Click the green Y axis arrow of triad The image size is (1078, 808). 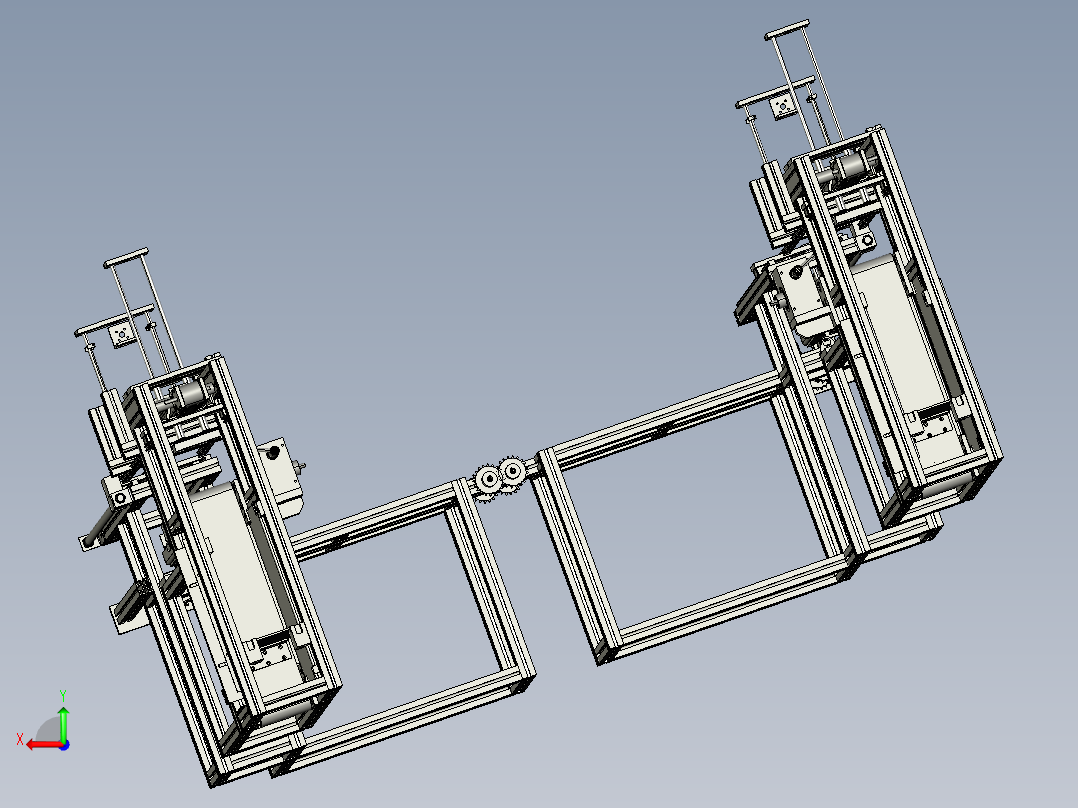[x=63, y=724]
